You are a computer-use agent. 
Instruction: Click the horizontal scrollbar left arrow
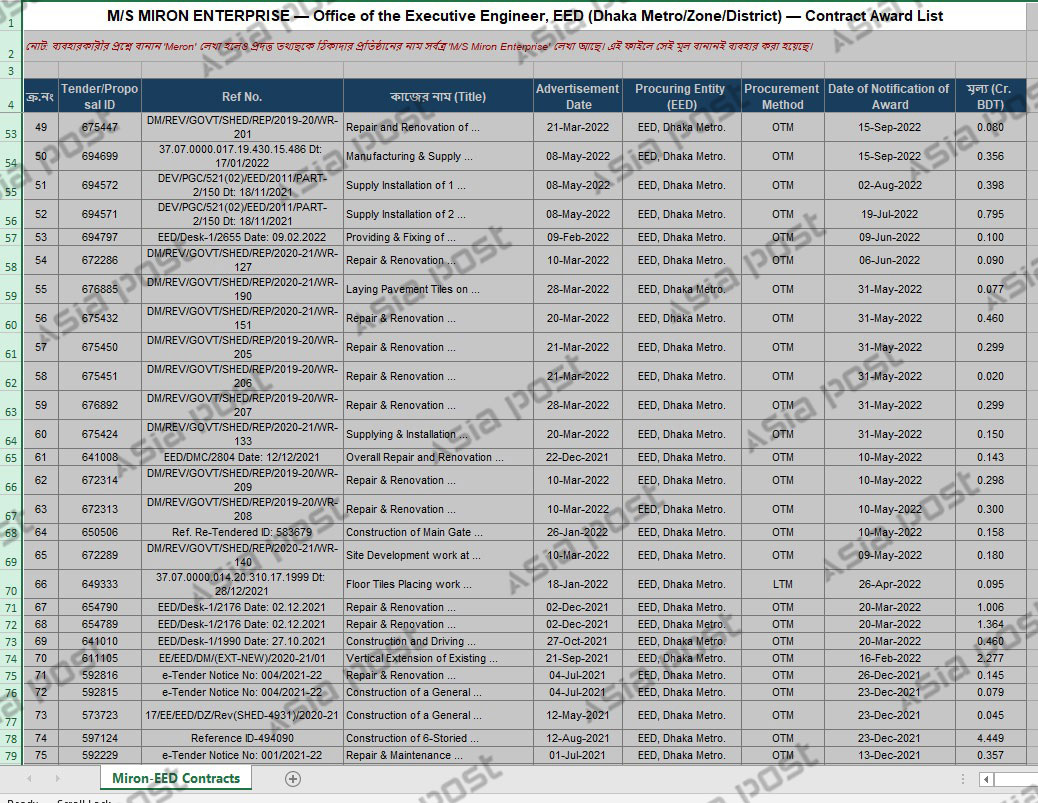(x=986, y=779)
